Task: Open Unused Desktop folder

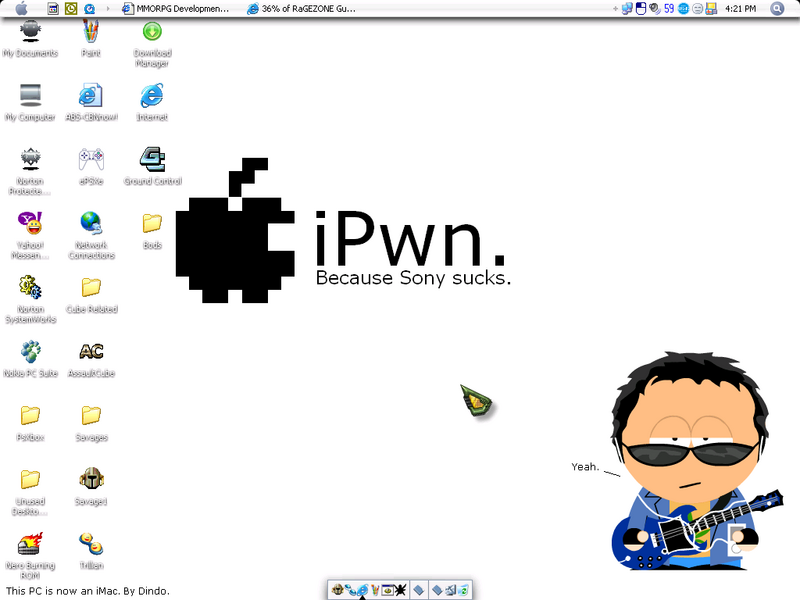Action: (x=30, y=491)
